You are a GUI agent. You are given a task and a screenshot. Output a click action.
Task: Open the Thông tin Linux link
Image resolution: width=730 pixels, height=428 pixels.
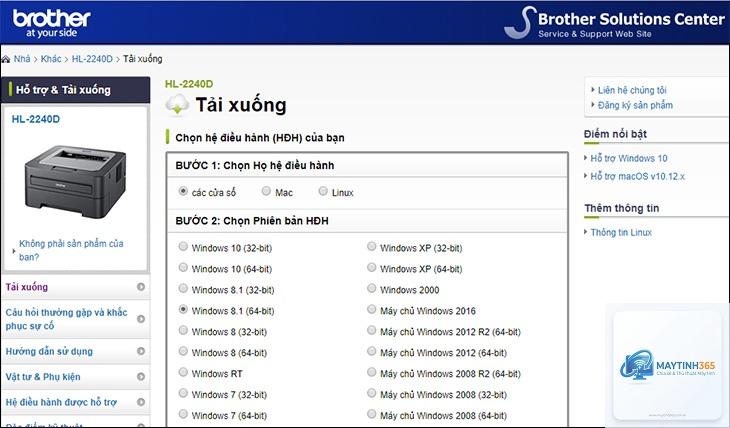pyautogui.click(x=621, y=232)
